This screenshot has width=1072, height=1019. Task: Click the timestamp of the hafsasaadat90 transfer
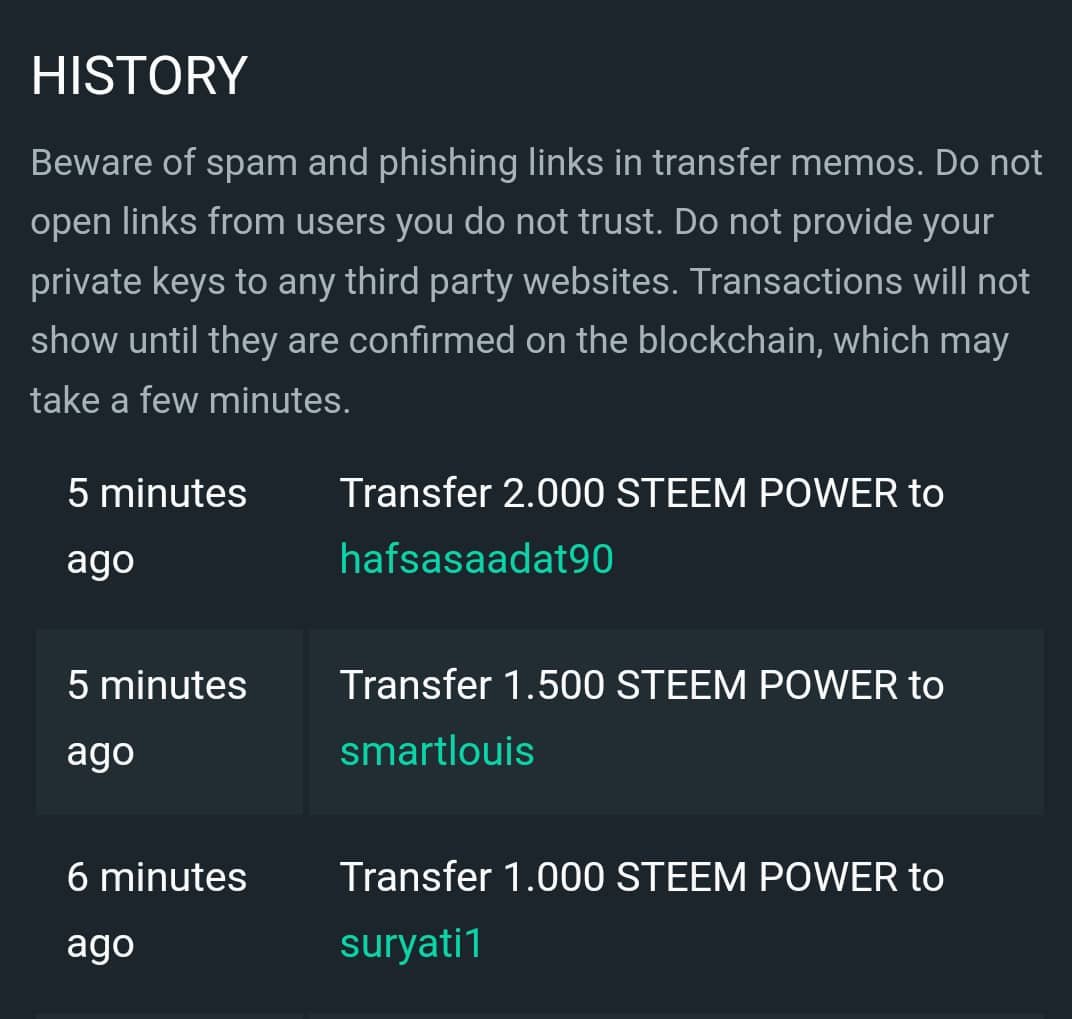click(x=156, y=526)
